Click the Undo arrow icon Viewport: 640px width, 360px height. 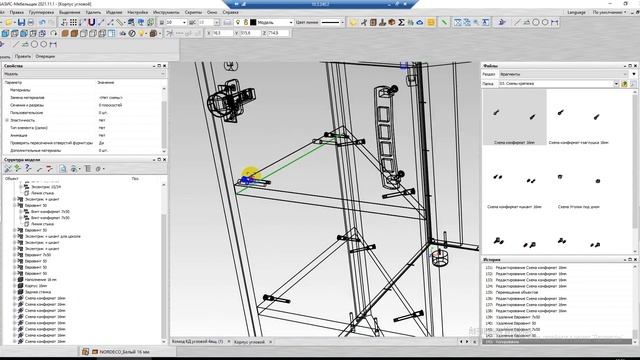[x=42, y=22]
